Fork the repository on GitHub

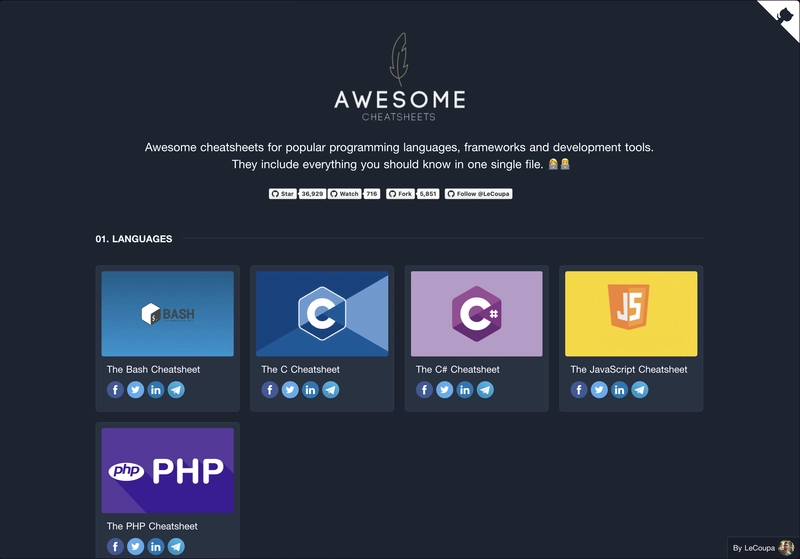point(400,194)
